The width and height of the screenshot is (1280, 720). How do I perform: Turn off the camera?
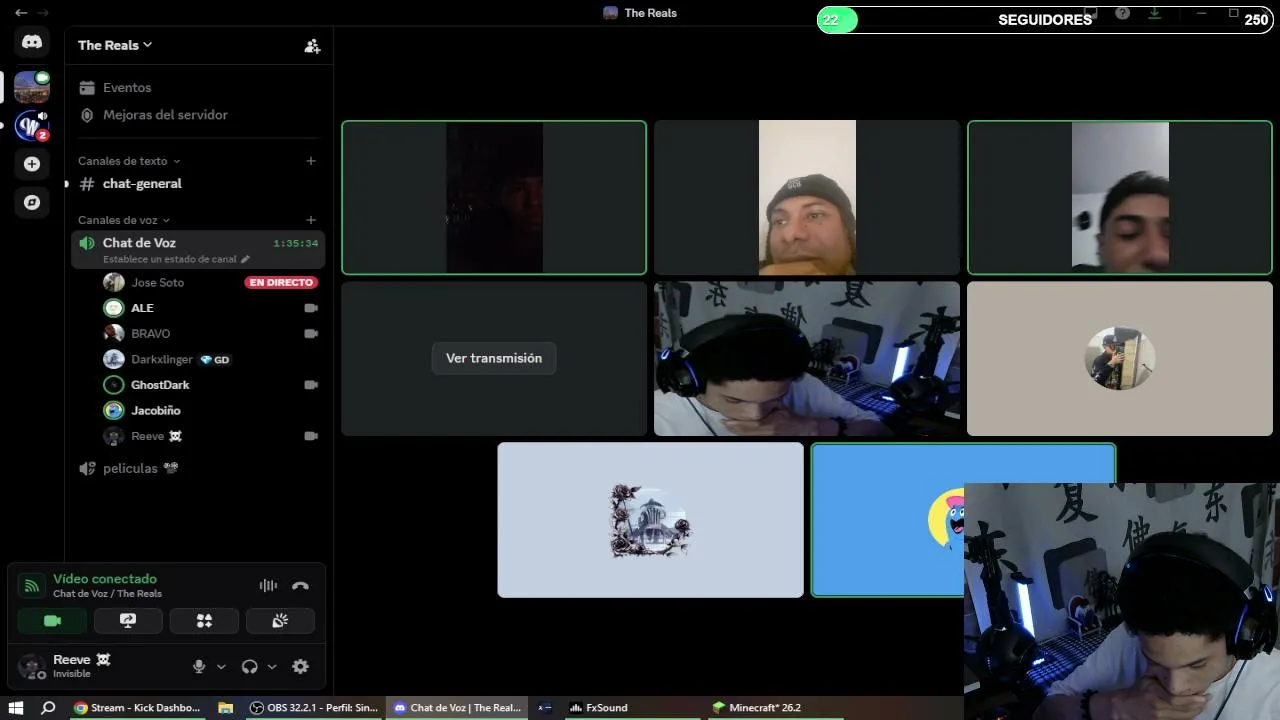tap(52, 621)
